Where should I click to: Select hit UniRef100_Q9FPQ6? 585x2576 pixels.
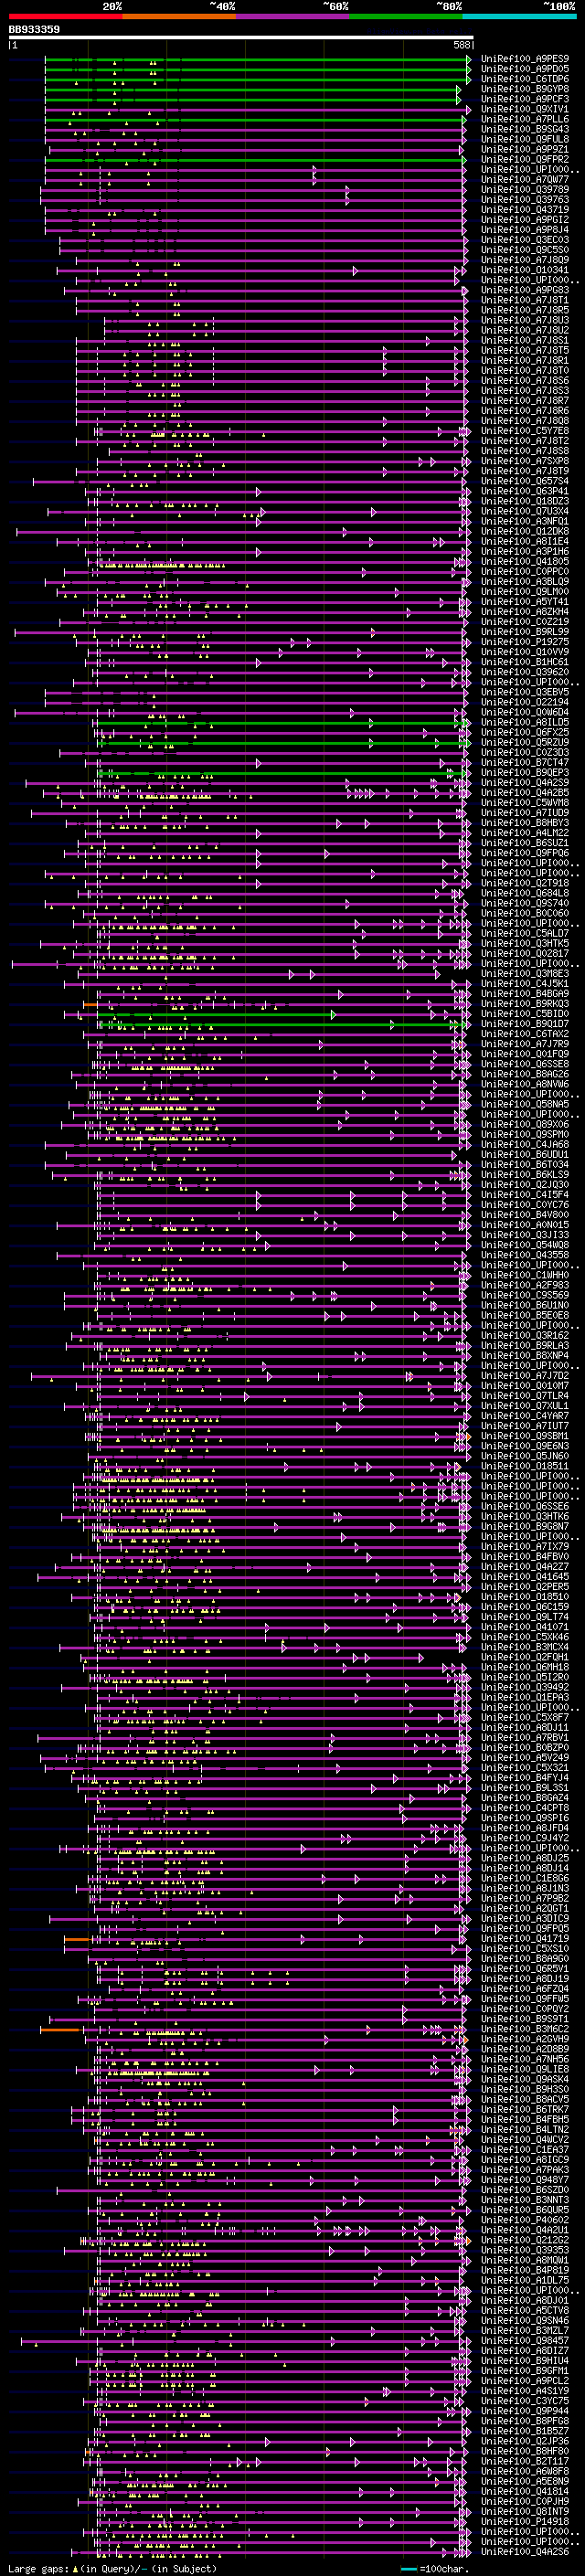click(x=525, y=852)
